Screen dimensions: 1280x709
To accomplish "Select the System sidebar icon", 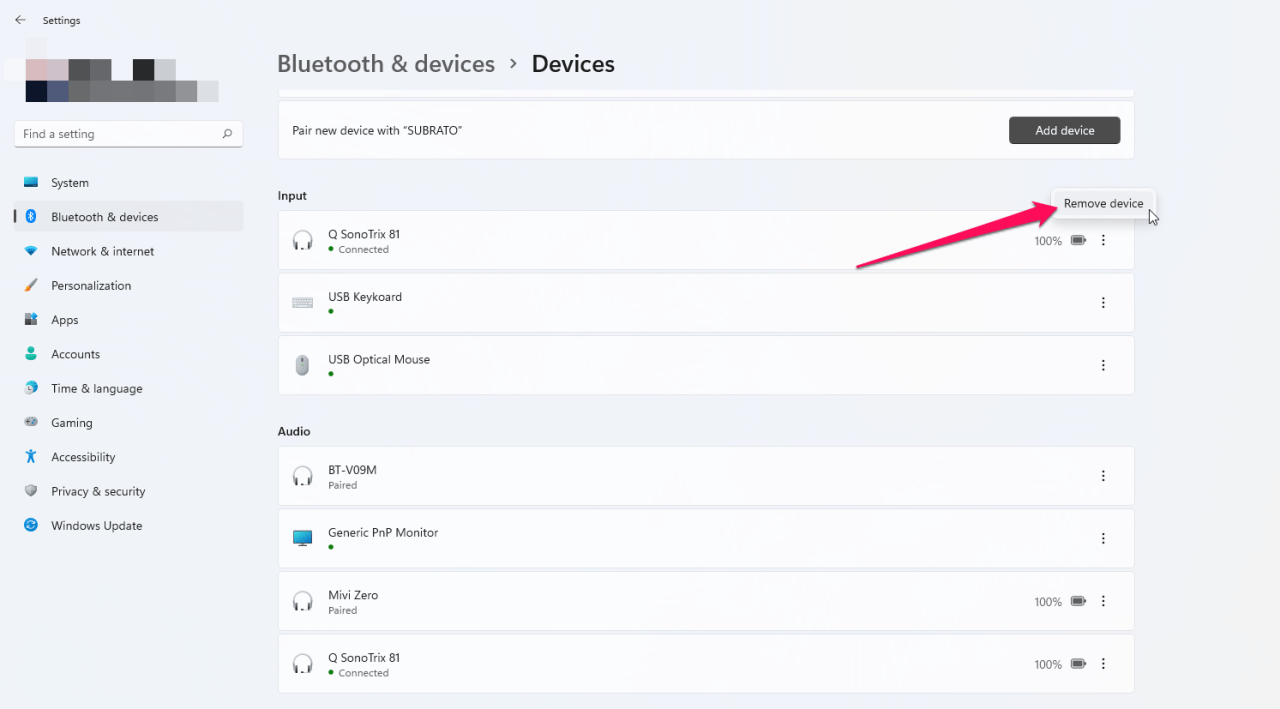I will (x=31, y=182).
